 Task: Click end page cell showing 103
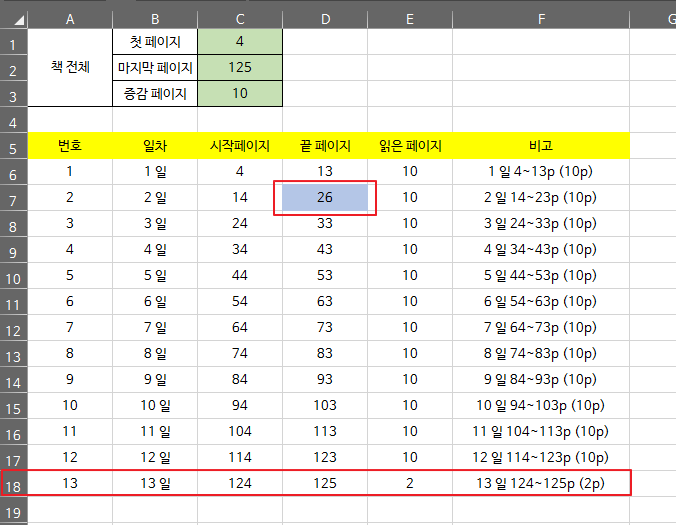(x=325, y=406)
